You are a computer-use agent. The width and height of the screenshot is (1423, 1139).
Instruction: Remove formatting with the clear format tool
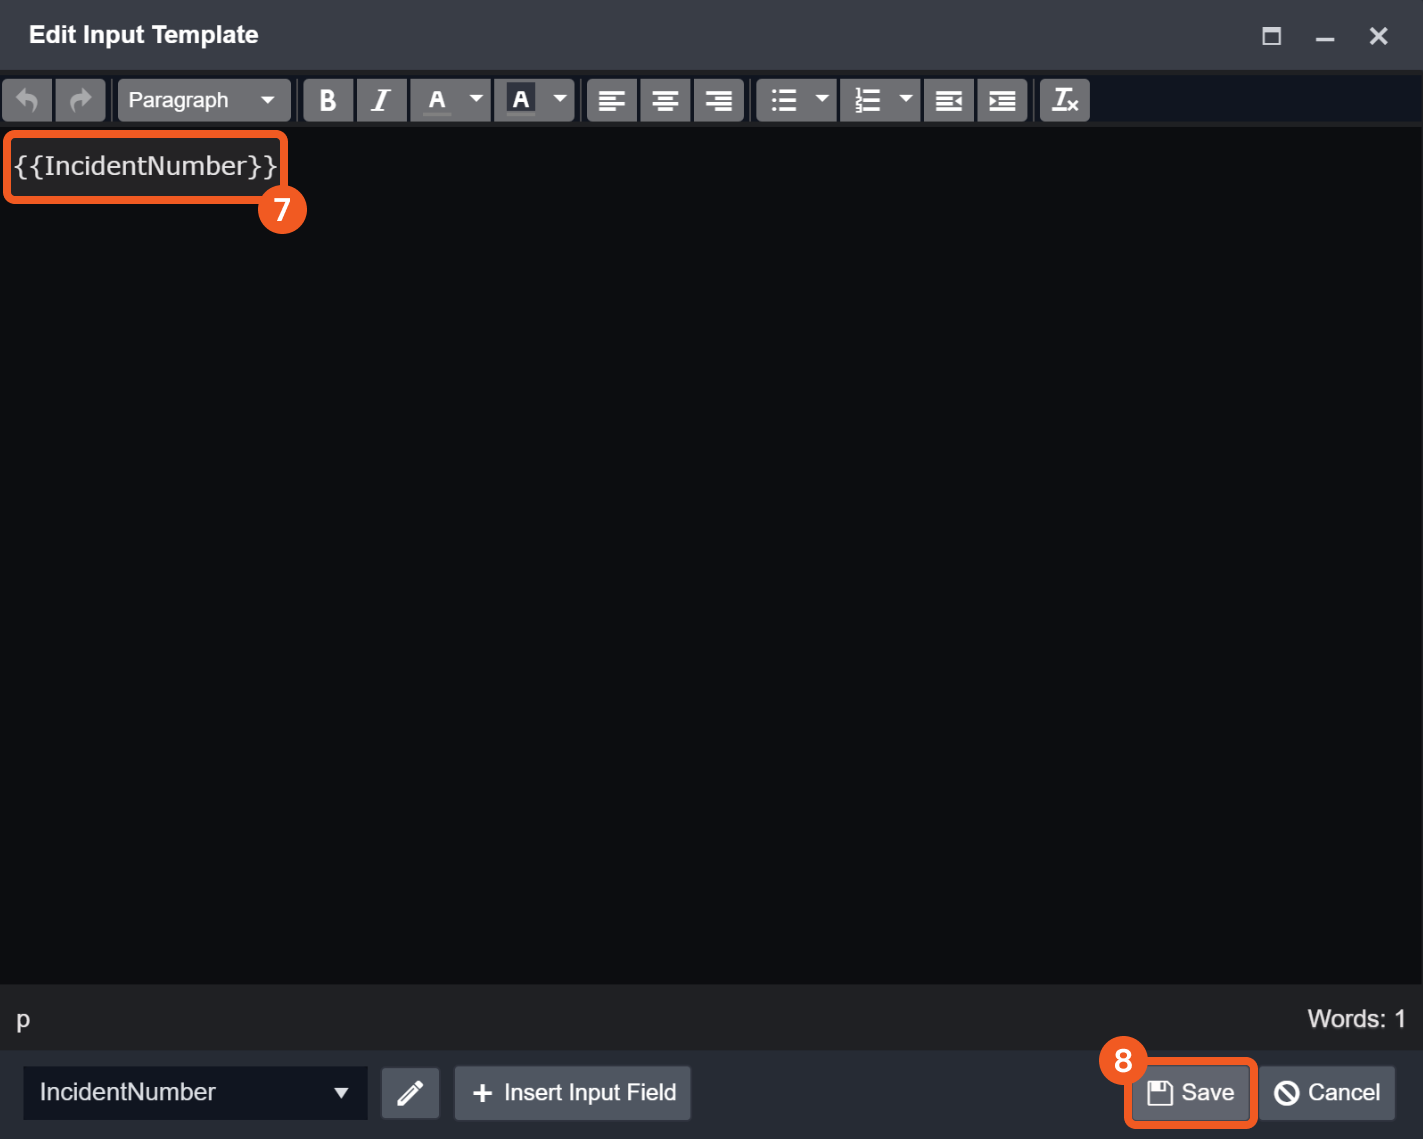(1064, 100)
